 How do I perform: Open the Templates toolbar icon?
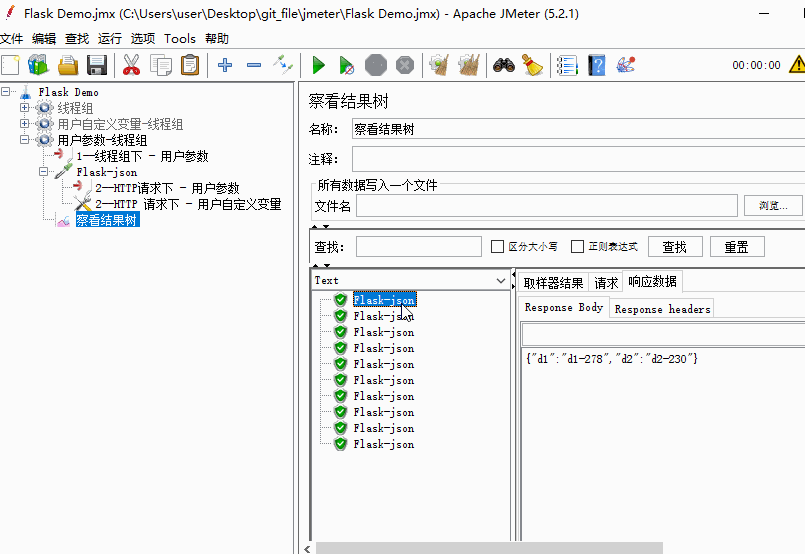[39, 65]
